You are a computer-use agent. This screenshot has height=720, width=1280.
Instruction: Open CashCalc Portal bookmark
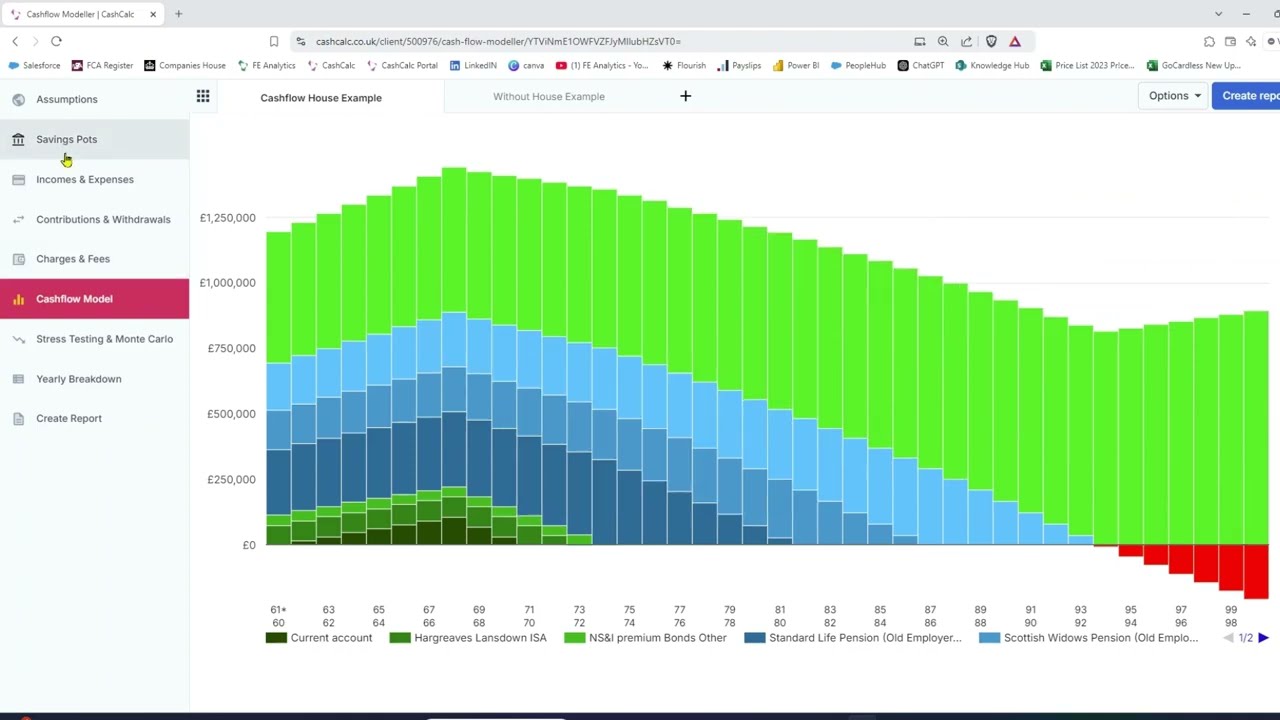pyautogui.click(x=402, y=65)
